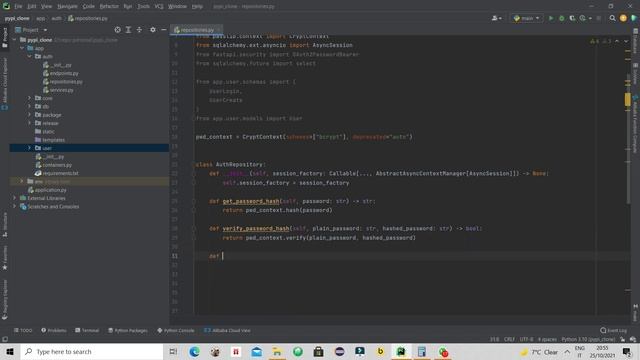Open Project panel gear options
The height and width of the screenshot is (360, 640).
[x=153, y=30]
